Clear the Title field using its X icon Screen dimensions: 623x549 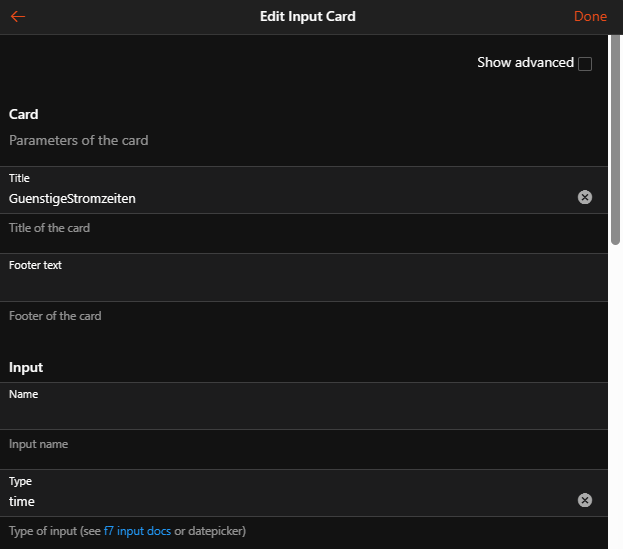point(585,197)
